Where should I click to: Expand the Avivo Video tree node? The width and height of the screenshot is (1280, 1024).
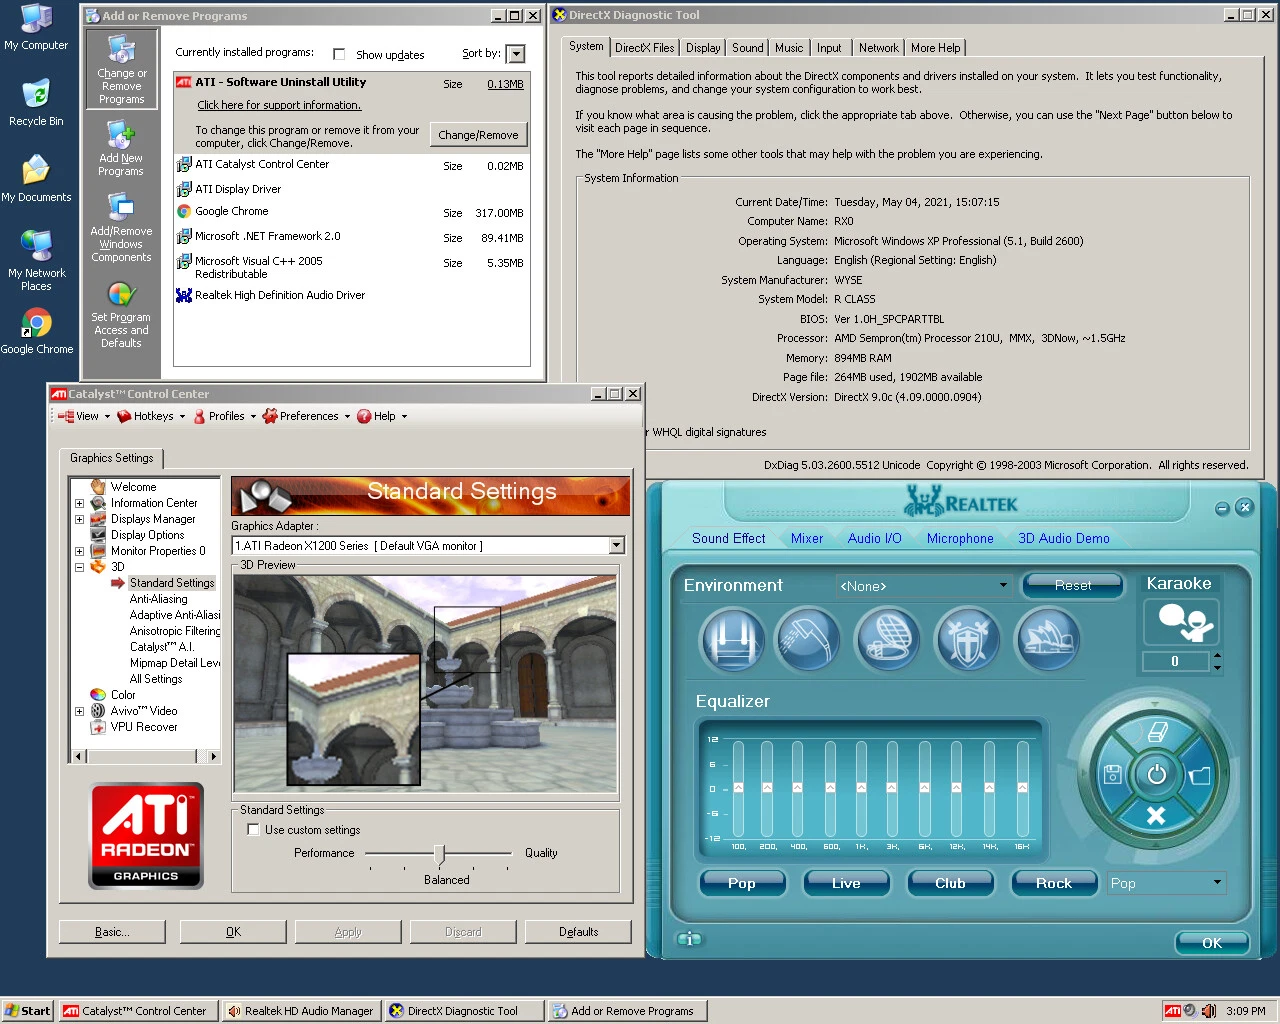tap(79, 711)
